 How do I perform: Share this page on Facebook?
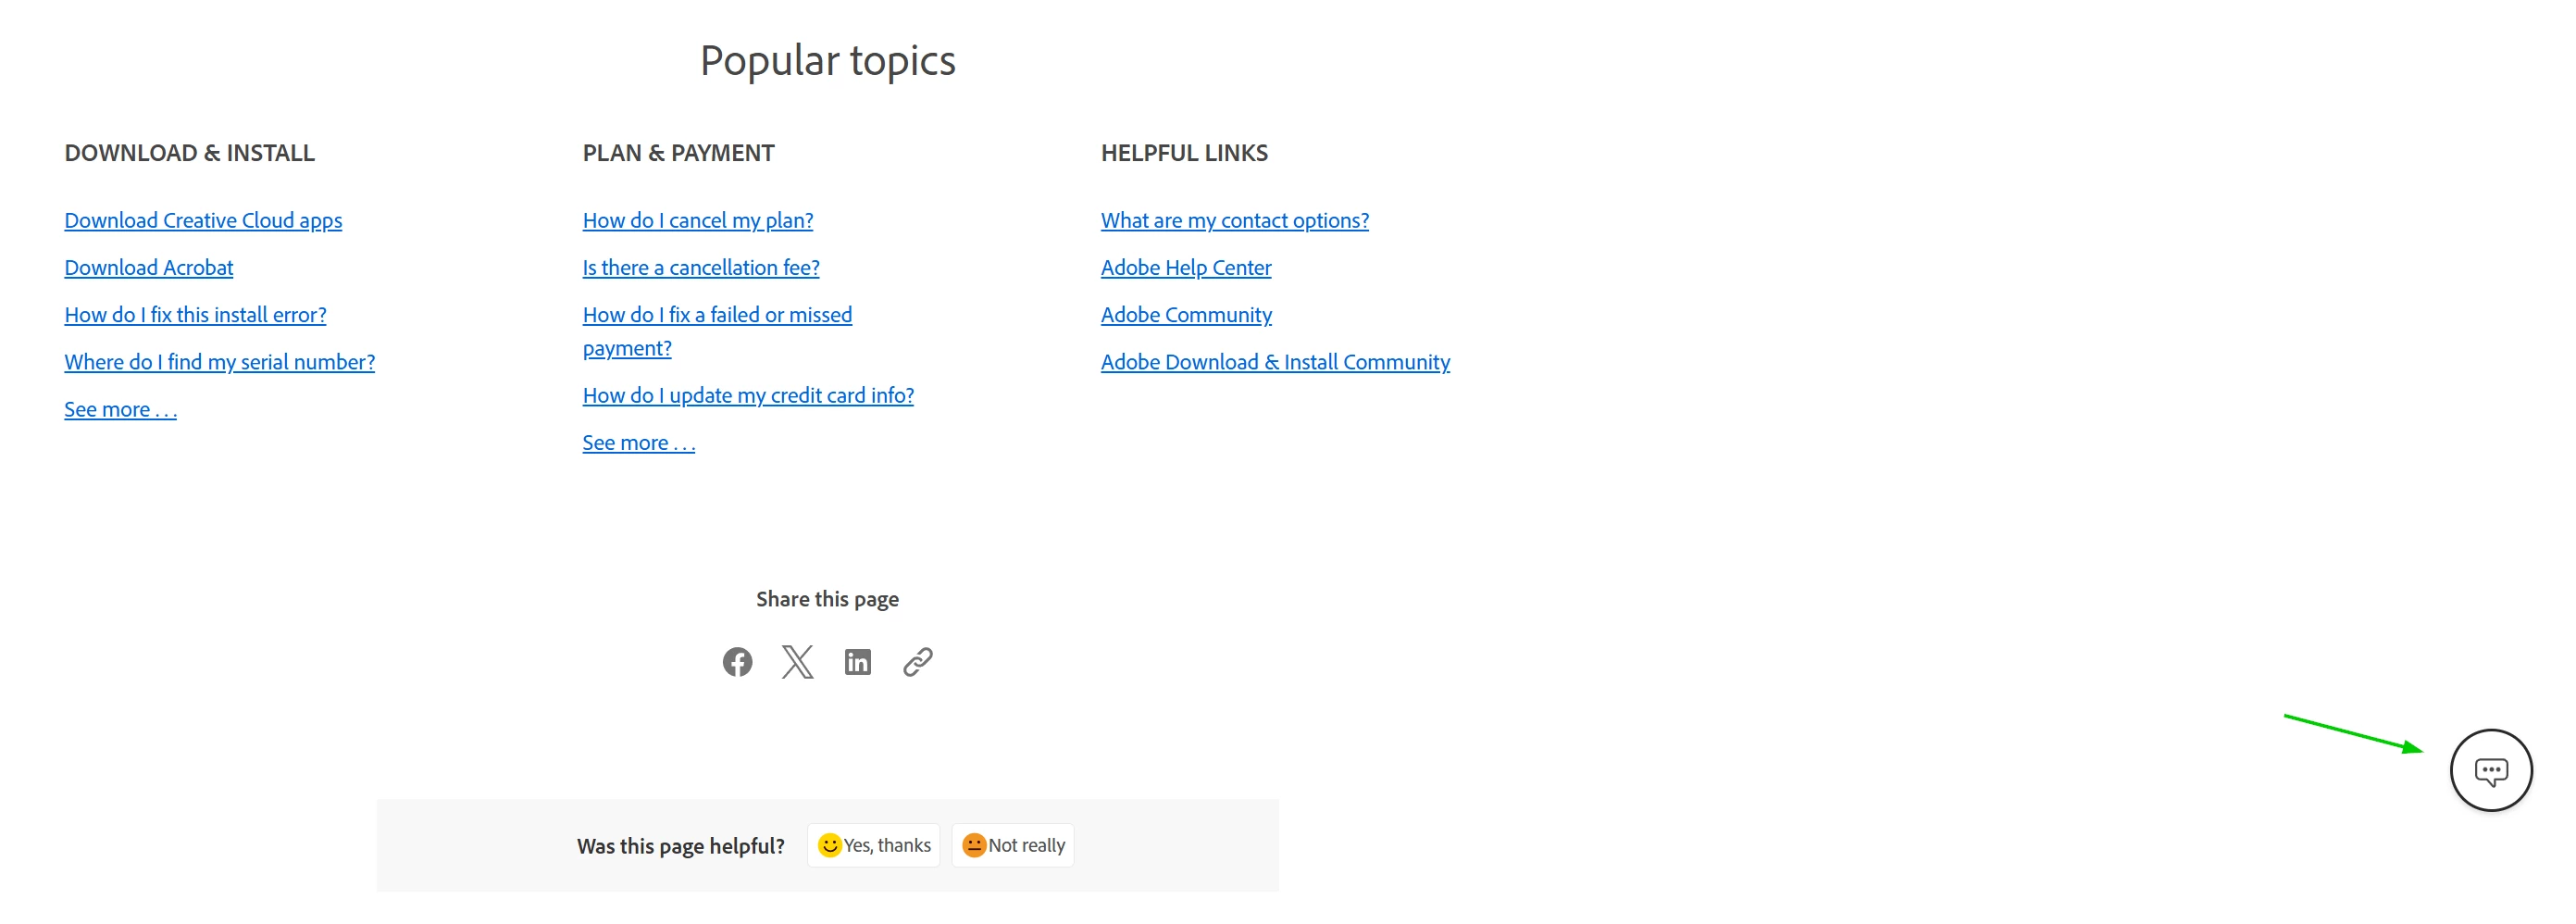[737, 662]
